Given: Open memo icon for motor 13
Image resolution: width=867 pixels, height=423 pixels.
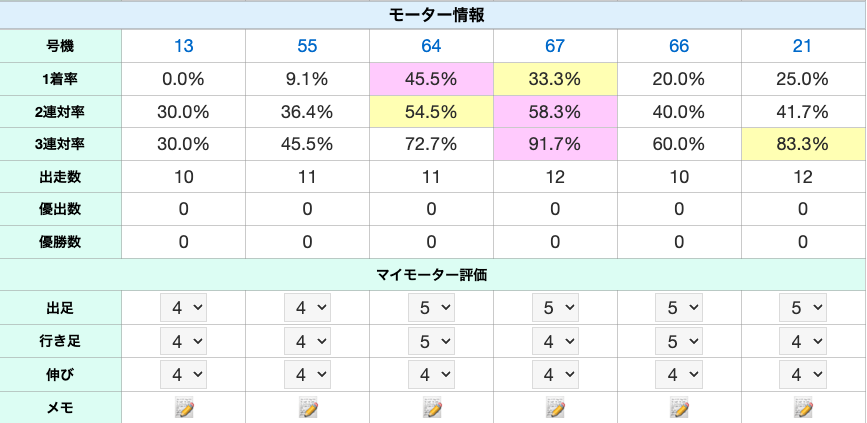Looking at the screenshot, I should click(x=184, y=407).
